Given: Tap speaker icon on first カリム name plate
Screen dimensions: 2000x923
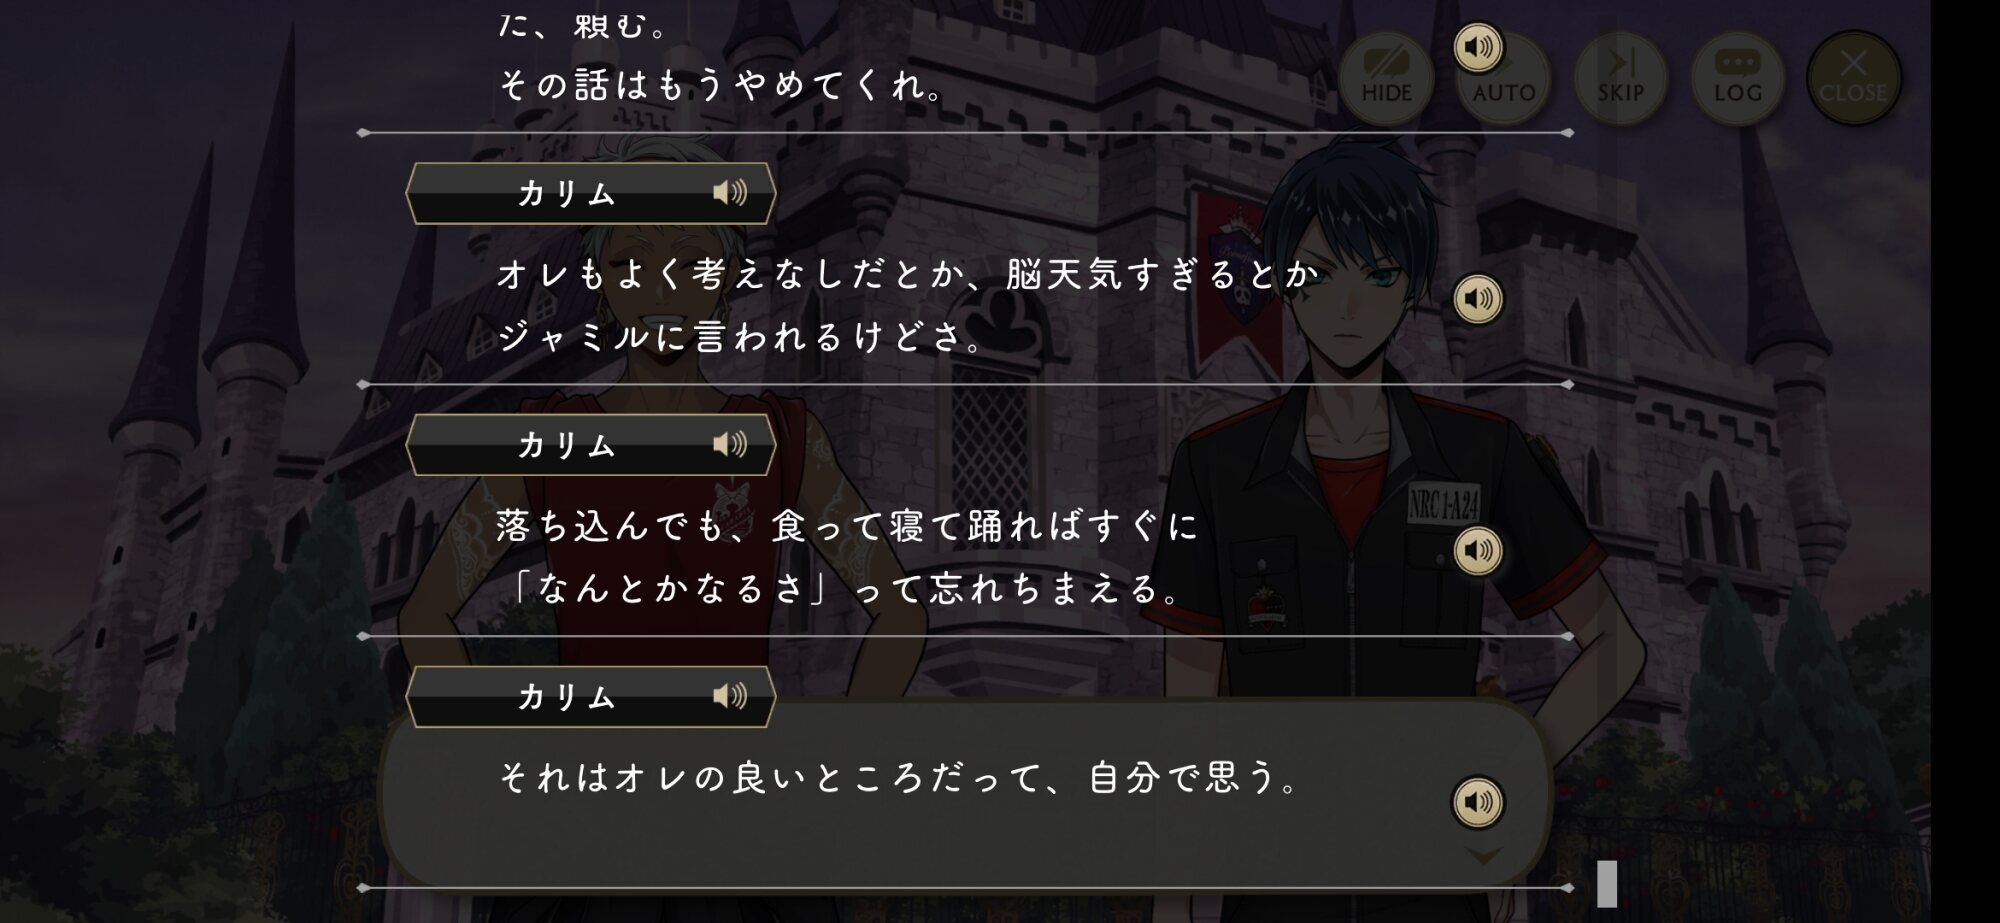Looking at the screenshot, I should [x=730, y=192].
